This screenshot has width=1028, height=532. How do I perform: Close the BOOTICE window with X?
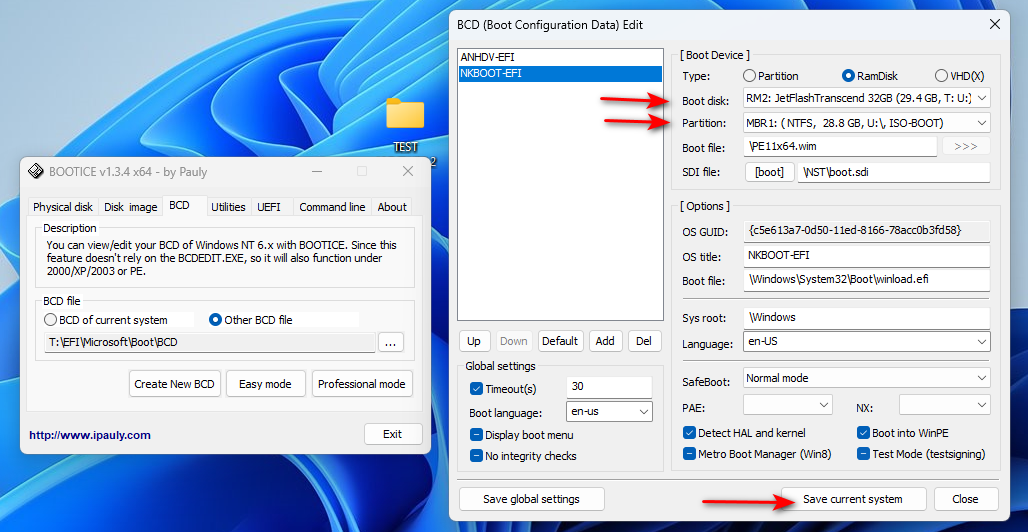pos(408,172)
